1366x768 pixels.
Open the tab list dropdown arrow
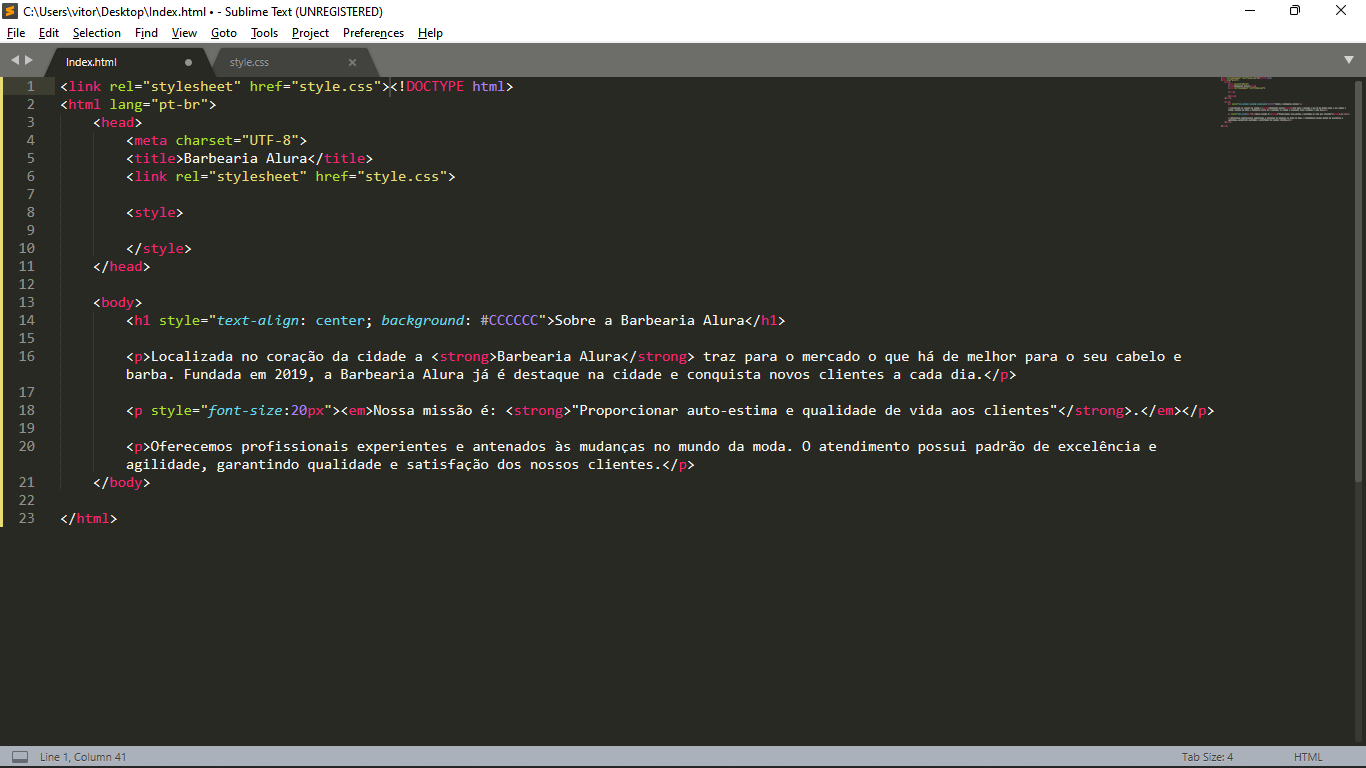click(x=1349, y=60)
